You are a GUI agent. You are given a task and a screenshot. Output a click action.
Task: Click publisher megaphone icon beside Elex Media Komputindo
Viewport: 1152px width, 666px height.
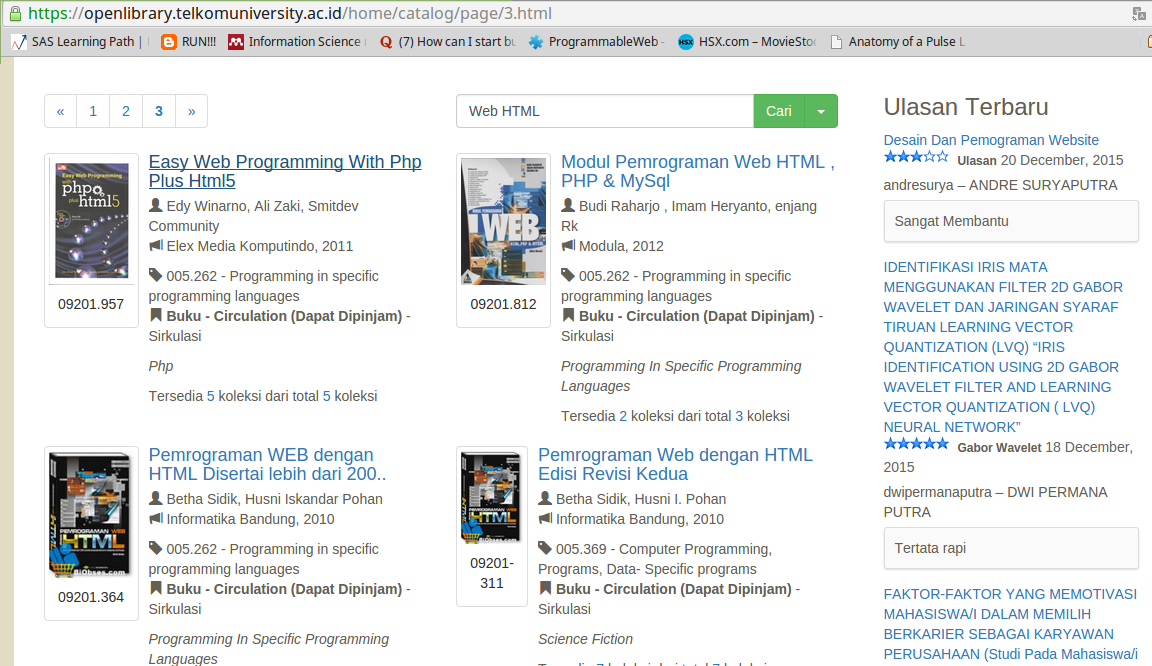156,245
